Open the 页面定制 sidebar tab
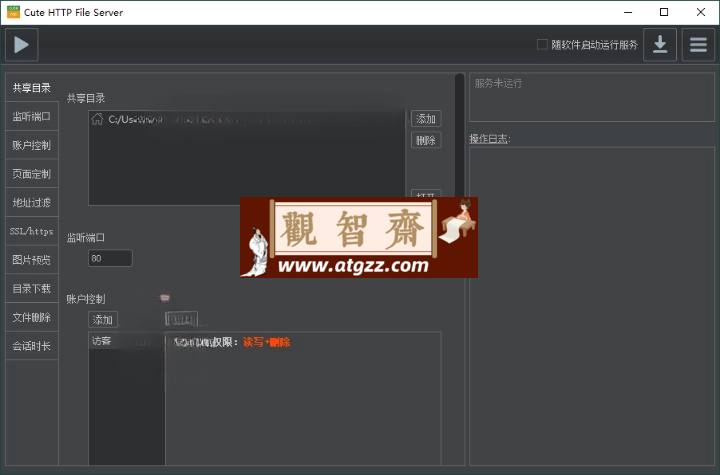Viewport: 720px width, 475px height. (32, 174)
